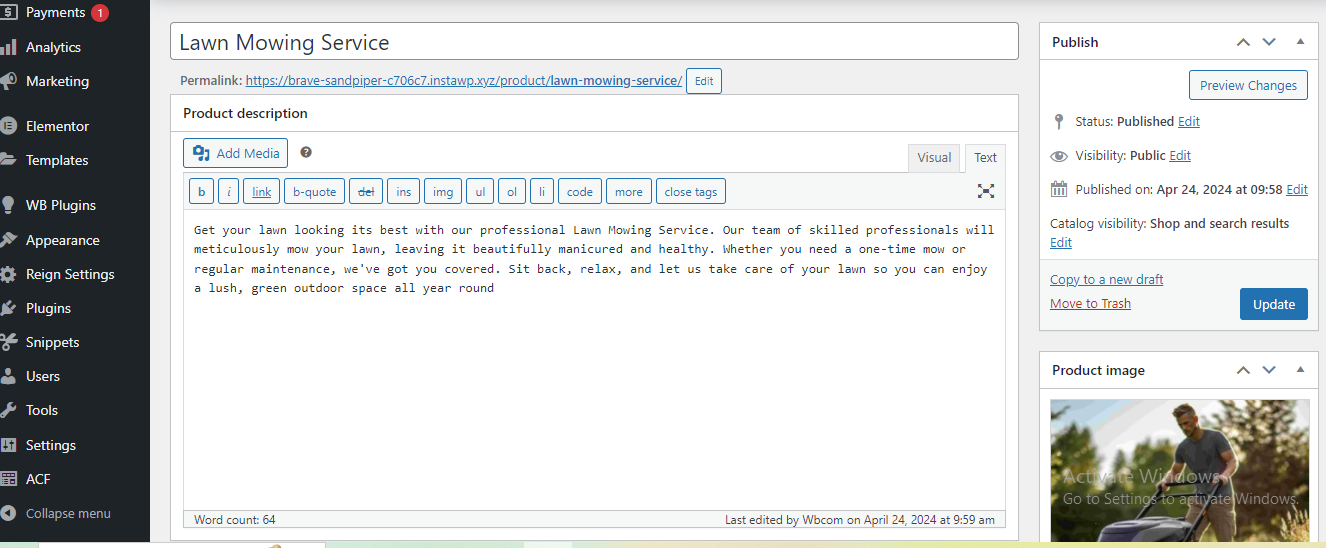Collapse the Product image panel
Screen dimensions: 1326x548
(1300, 370)
